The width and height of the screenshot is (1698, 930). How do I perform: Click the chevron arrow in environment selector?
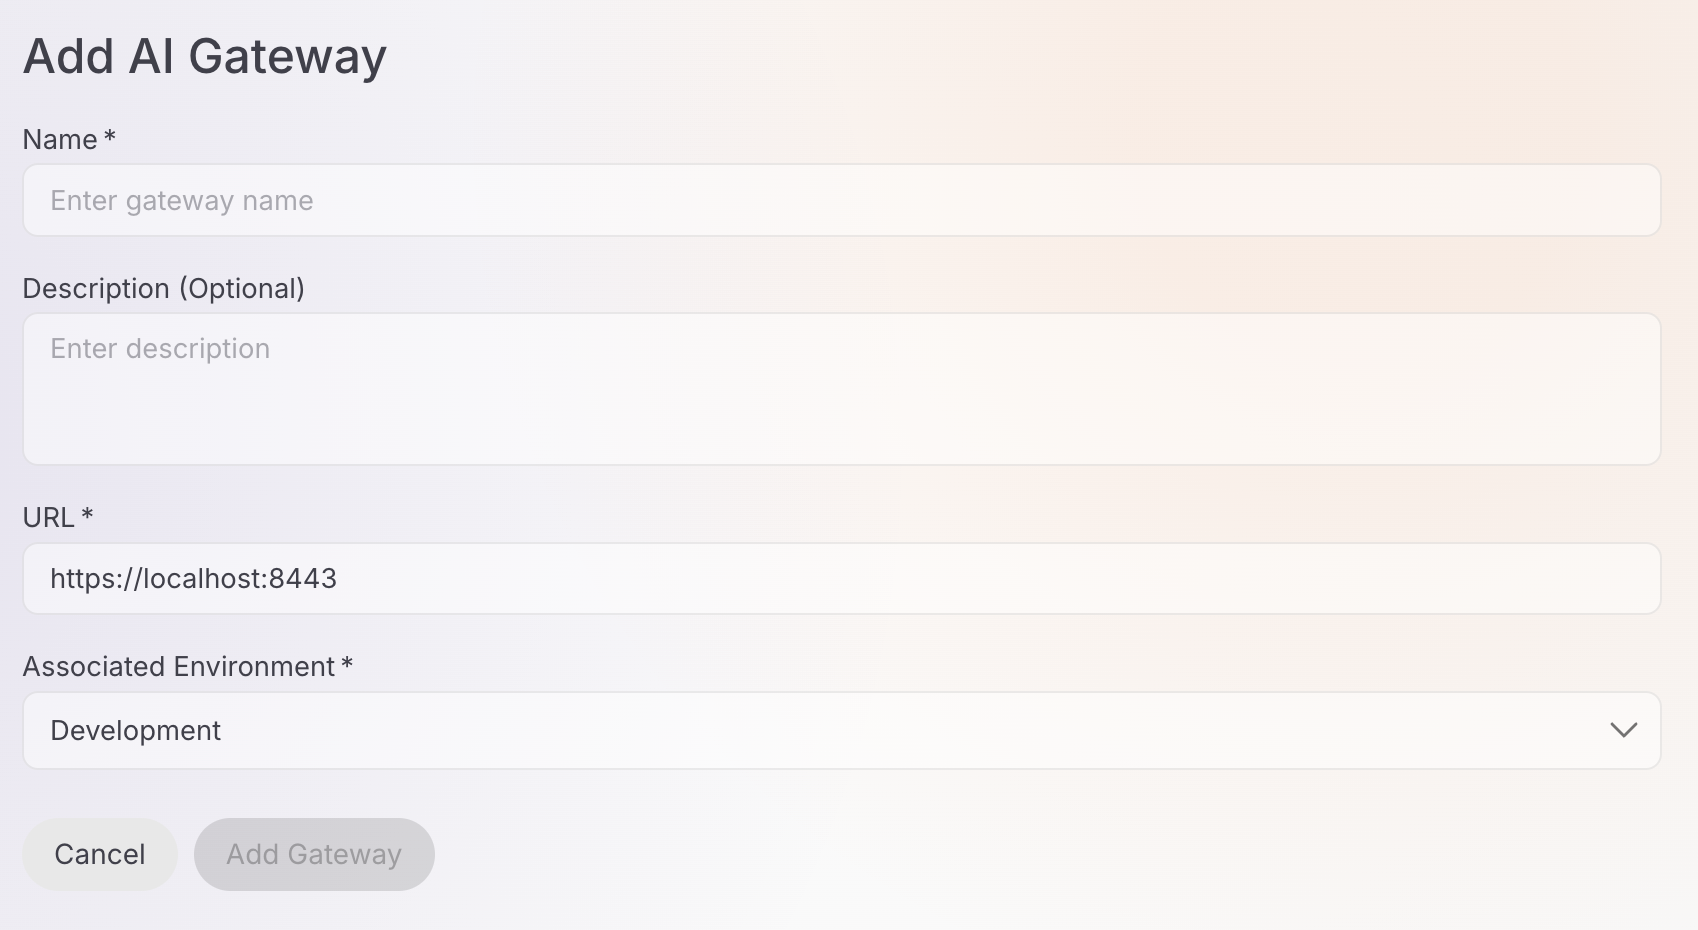[x=1623, y=730]
